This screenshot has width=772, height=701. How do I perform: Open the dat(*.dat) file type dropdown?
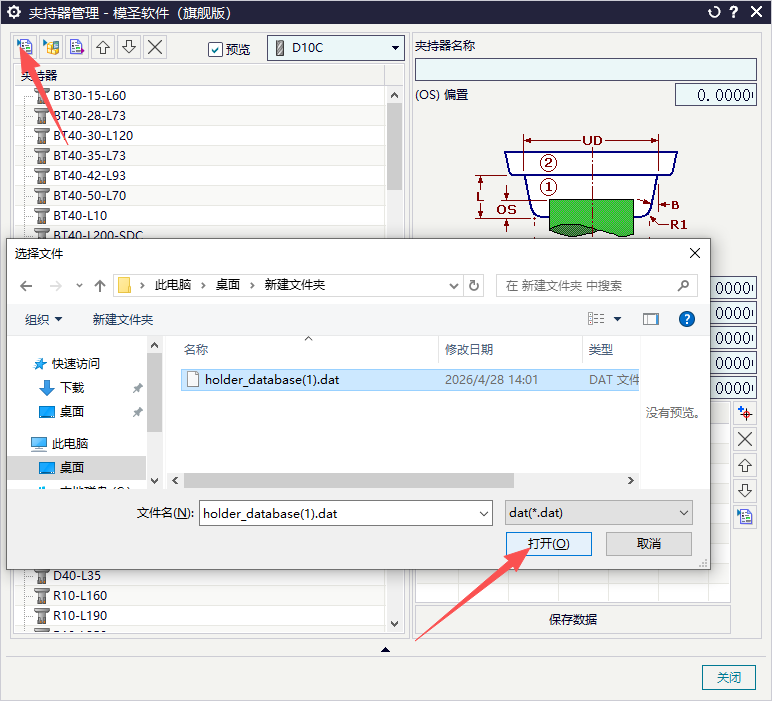599,512
